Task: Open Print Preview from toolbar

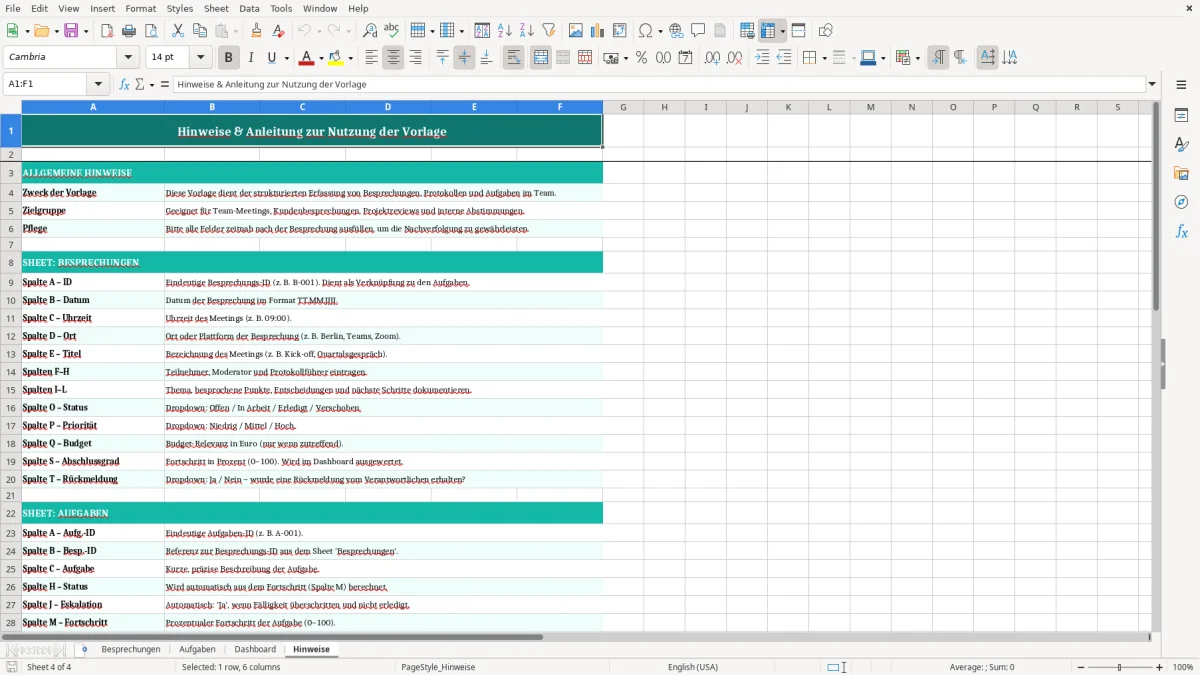Action: (x=150, y=31)
